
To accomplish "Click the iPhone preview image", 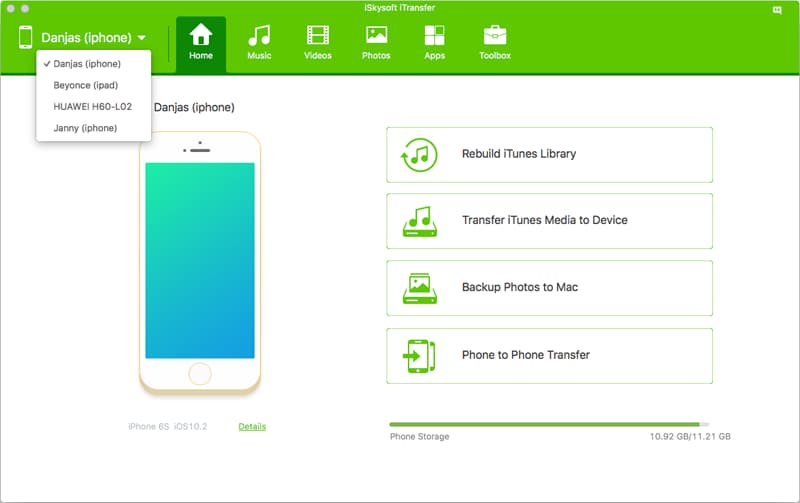I will 200,263.
